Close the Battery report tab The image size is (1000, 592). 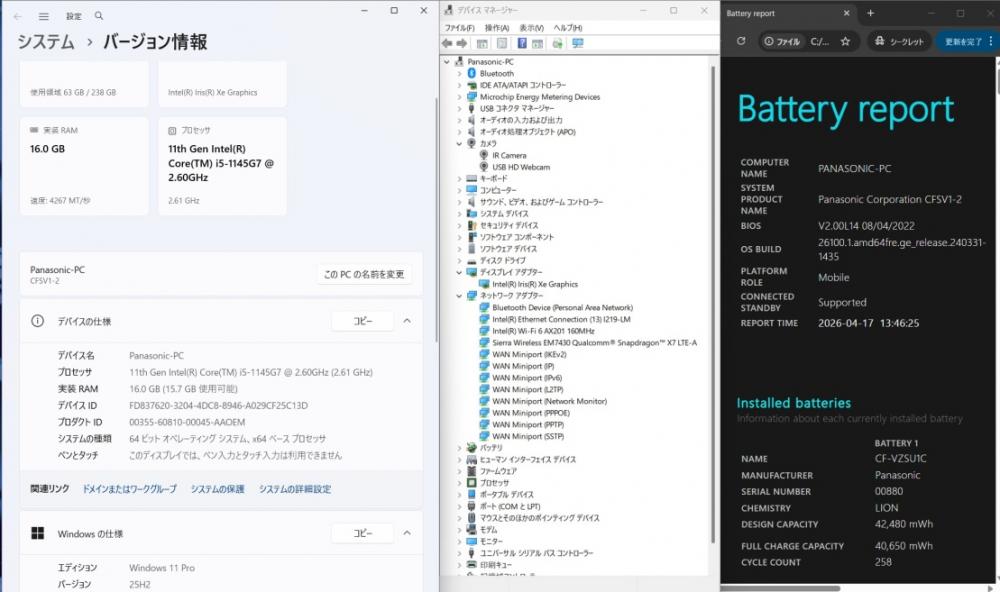coord(847,13)
